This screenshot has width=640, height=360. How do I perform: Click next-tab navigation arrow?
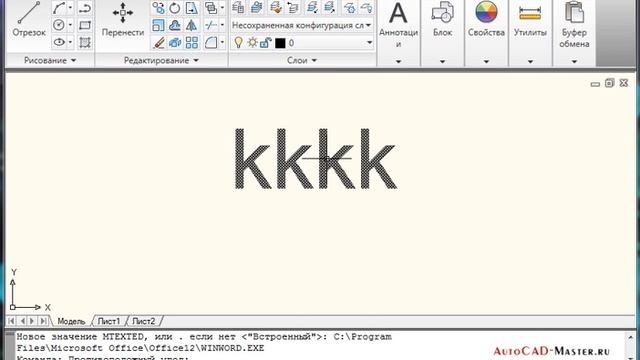click(x=32, y=321)
